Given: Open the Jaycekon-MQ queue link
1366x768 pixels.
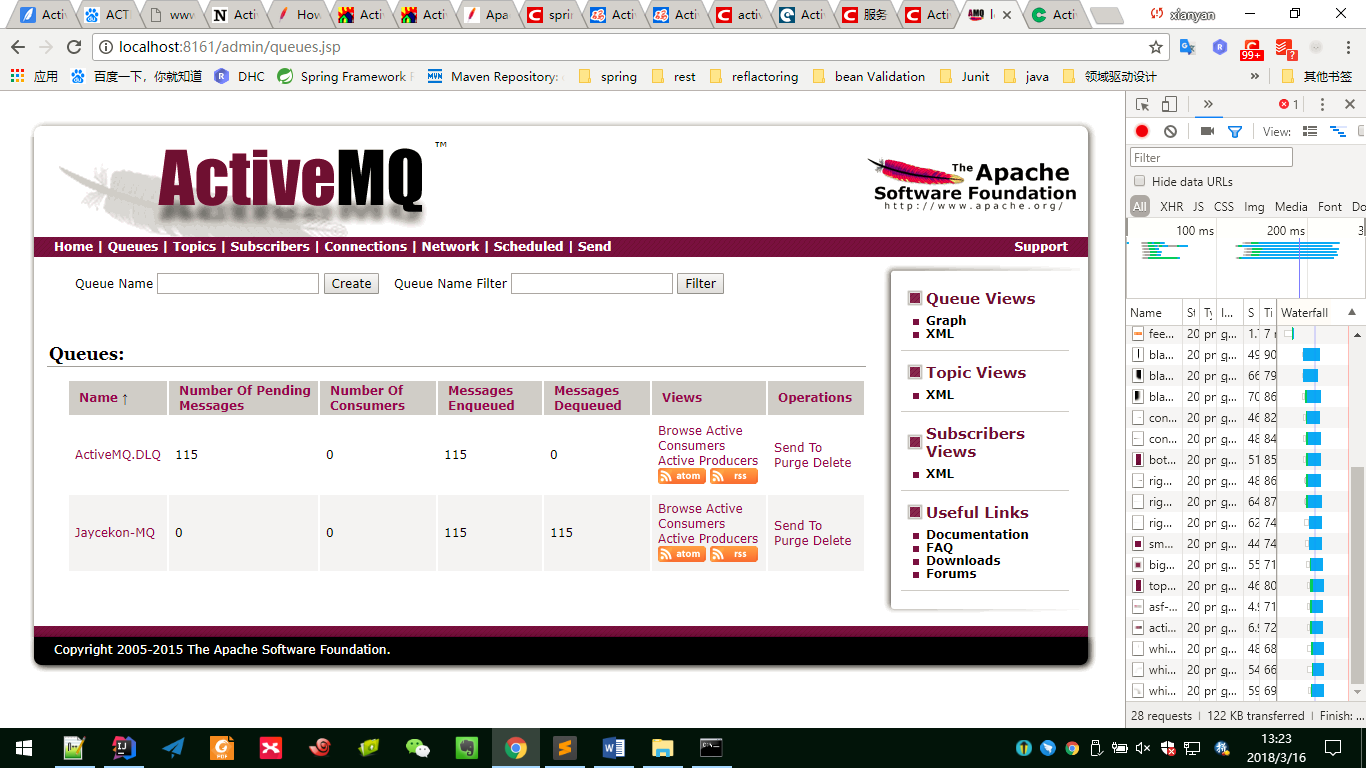Looking at the screenshot, I should point(115,532).
